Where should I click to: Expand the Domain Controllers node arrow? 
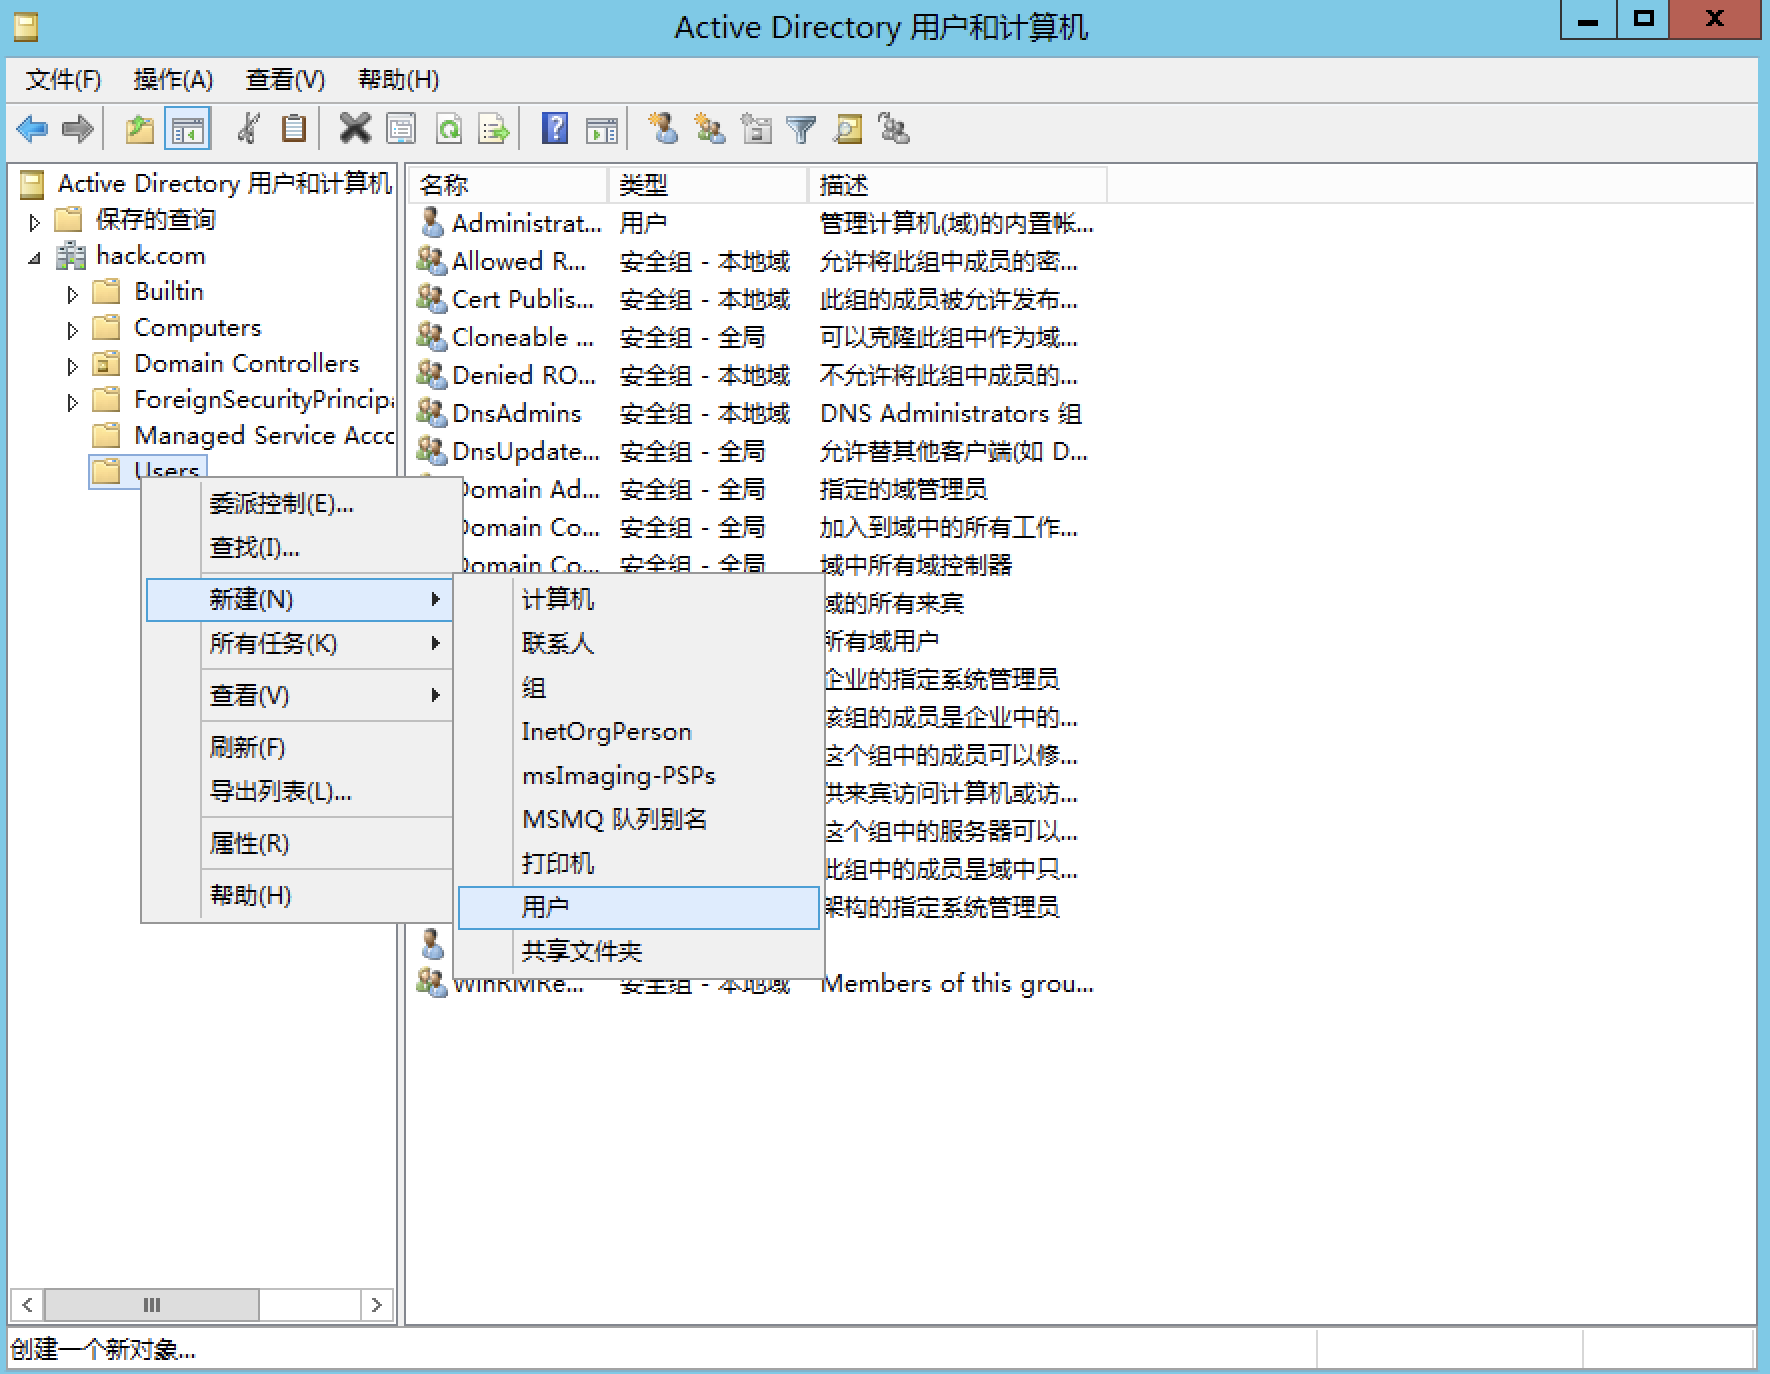pos(72,366)
